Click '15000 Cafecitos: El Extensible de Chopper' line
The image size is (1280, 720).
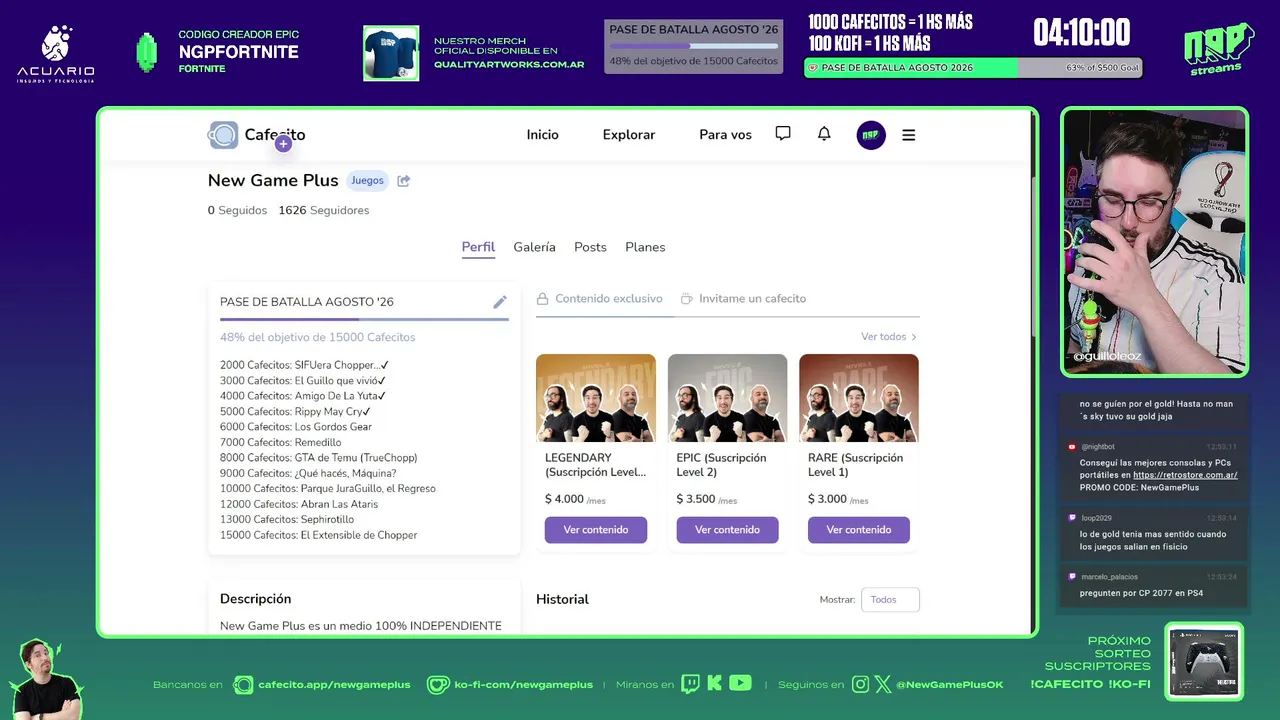319,535
